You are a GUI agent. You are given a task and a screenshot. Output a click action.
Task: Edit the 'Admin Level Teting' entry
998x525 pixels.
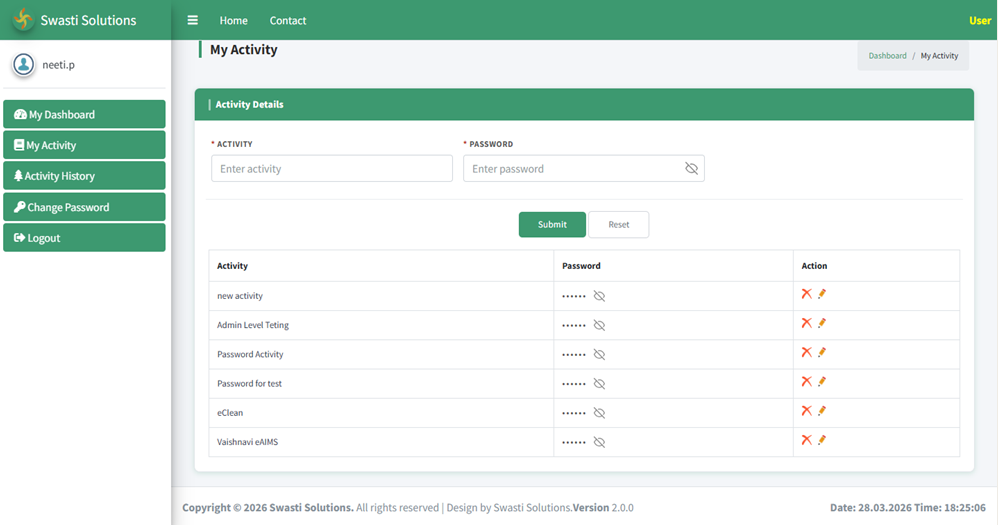822,323
